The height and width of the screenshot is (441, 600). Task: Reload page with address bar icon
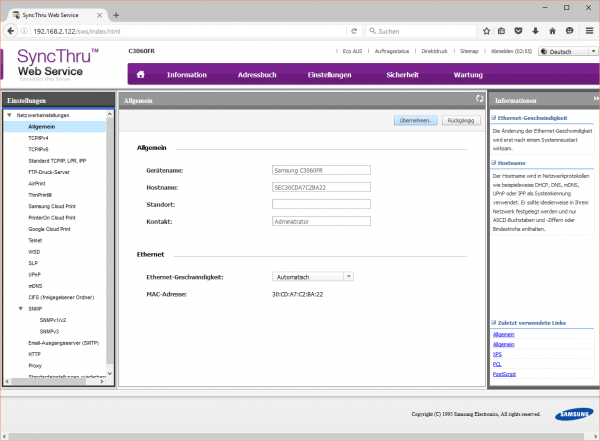355,32
